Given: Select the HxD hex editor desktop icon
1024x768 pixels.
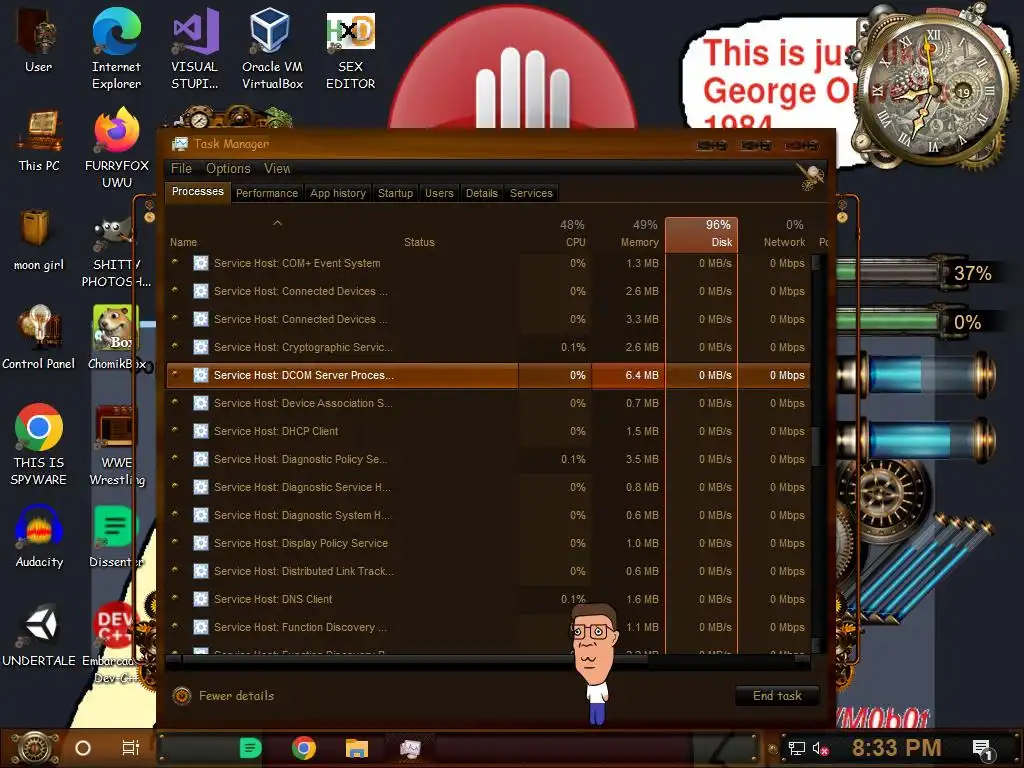Looking at the screenshot, I should pyautogui.click(x=351, y=48).
